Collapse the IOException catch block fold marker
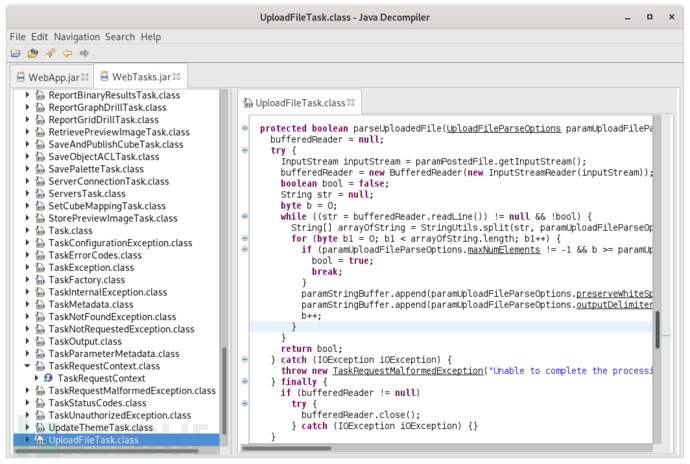Screen dimensions: 690x464 point(245,359)
